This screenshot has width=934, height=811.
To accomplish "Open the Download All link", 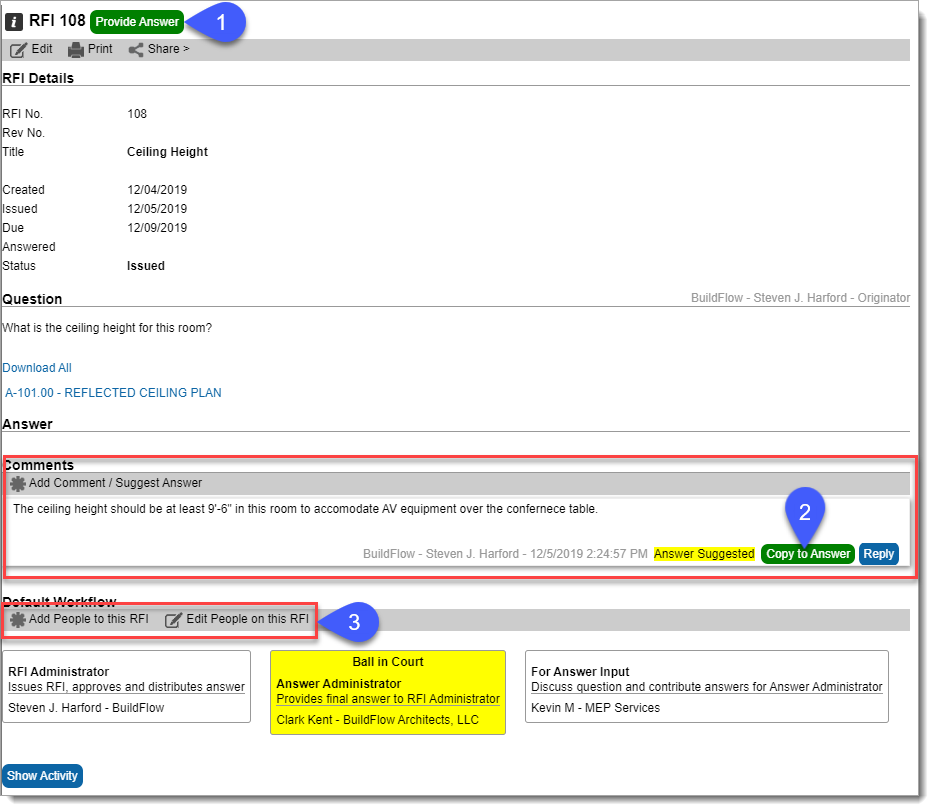I will click(36, 367).
